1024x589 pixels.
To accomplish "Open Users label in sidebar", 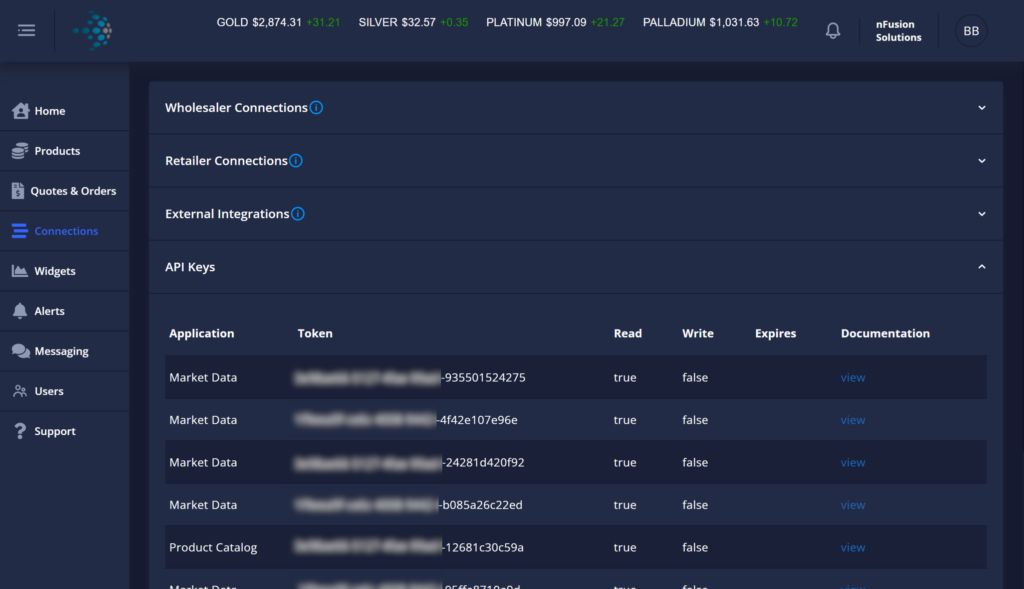I will (x=49, y=391).
